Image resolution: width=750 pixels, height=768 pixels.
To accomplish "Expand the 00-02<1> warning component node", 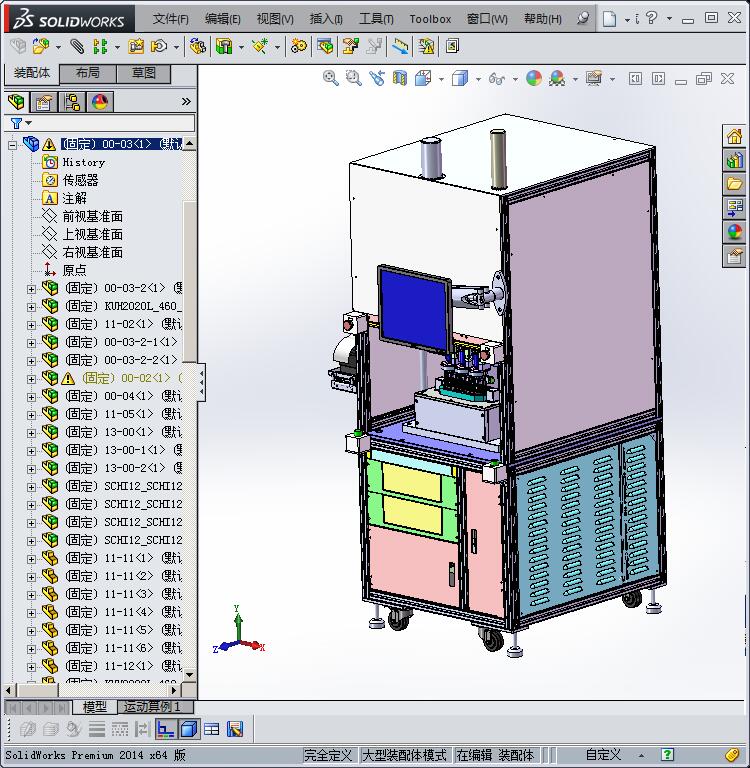I will (31, 379).
